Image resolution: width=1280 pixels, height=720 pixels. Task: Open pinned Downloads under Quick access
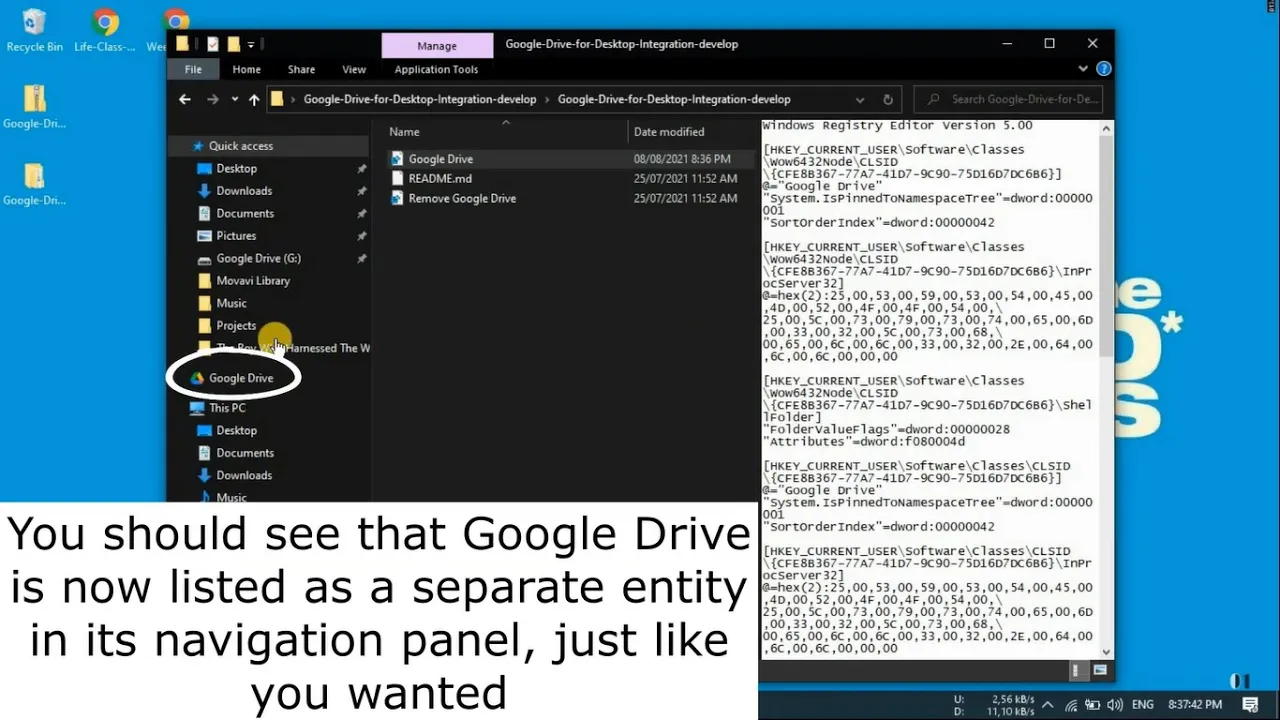[x=244, y=191]
